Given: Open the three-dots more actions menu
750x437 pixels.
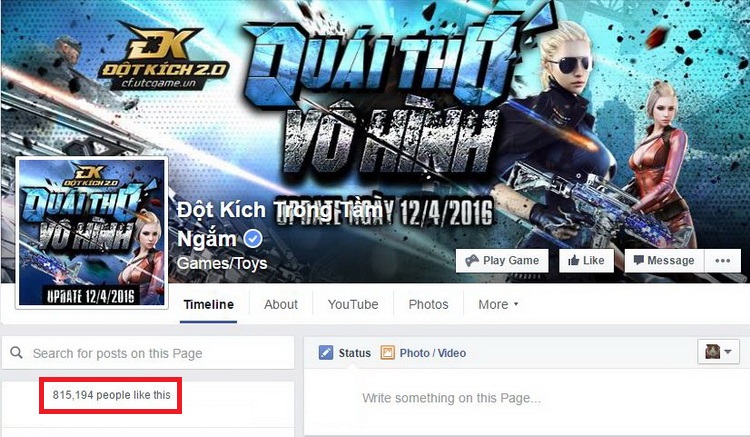Looking at the screenshot, I should pos(722,261).
